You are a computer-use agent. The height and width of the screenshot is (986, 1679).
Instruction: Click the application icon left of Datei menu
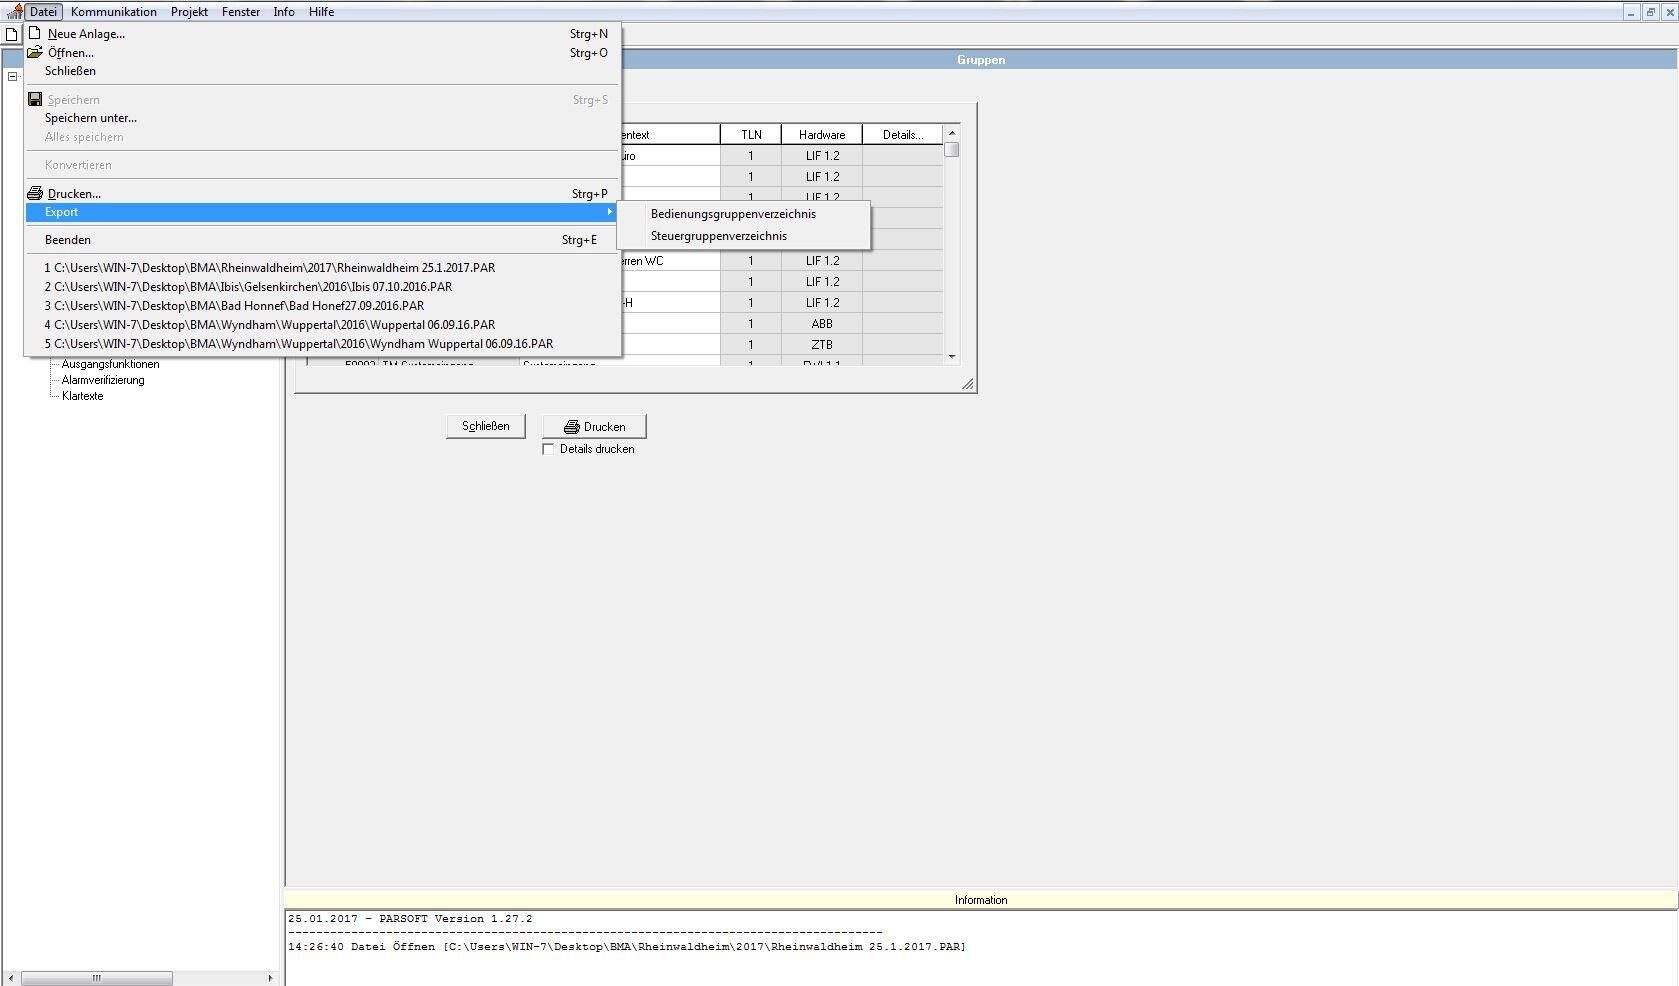(x=14, y=12)
